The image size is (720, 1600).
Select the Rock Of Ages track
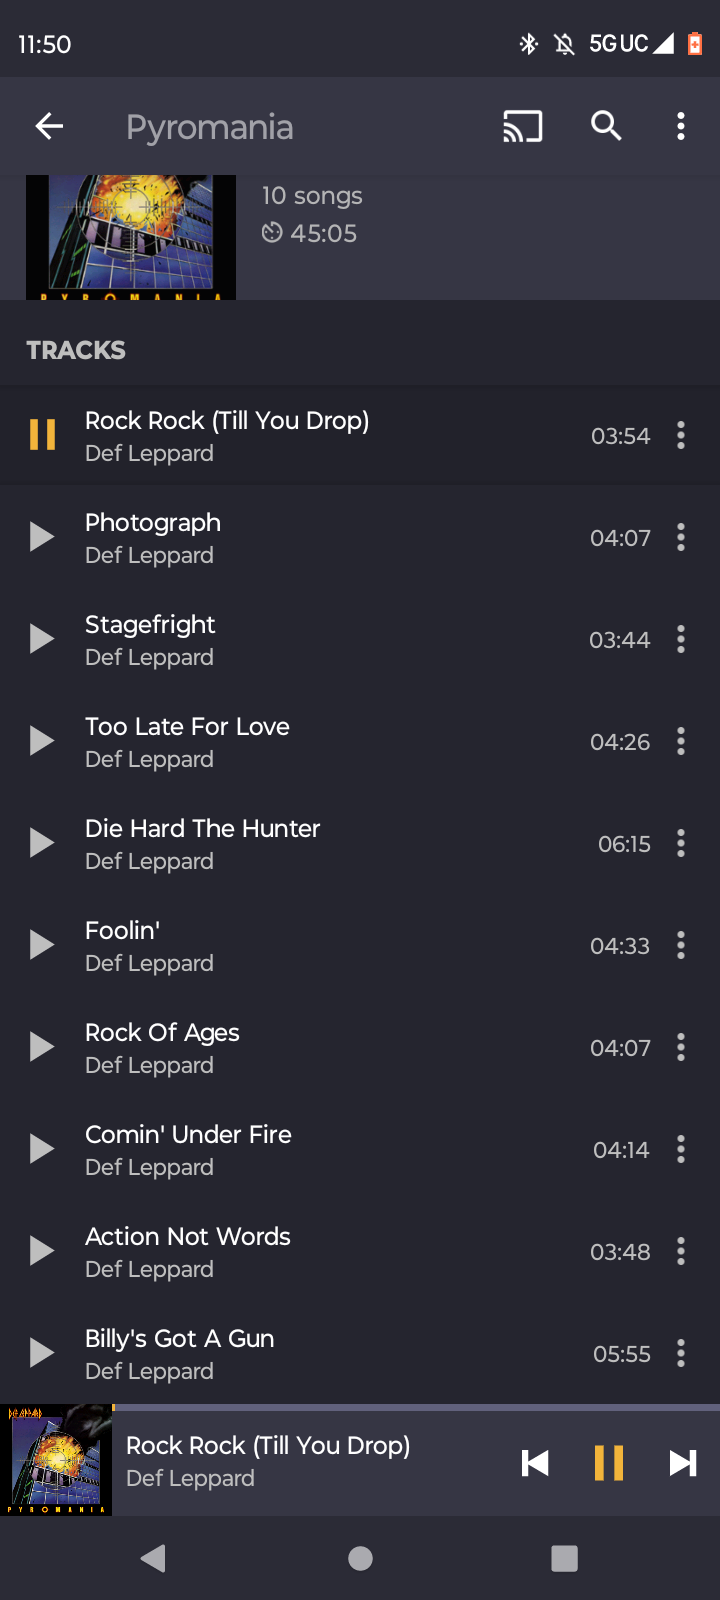162,1033
